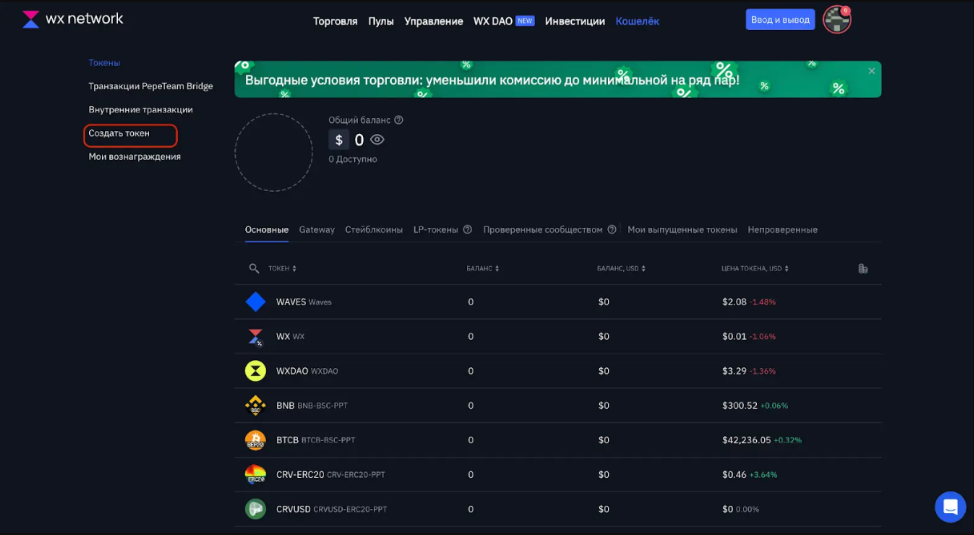Image resolution: width=974 pixels, height=535 pixels.
Task: Click the WXDAO token icon
Action: point(255,371)
